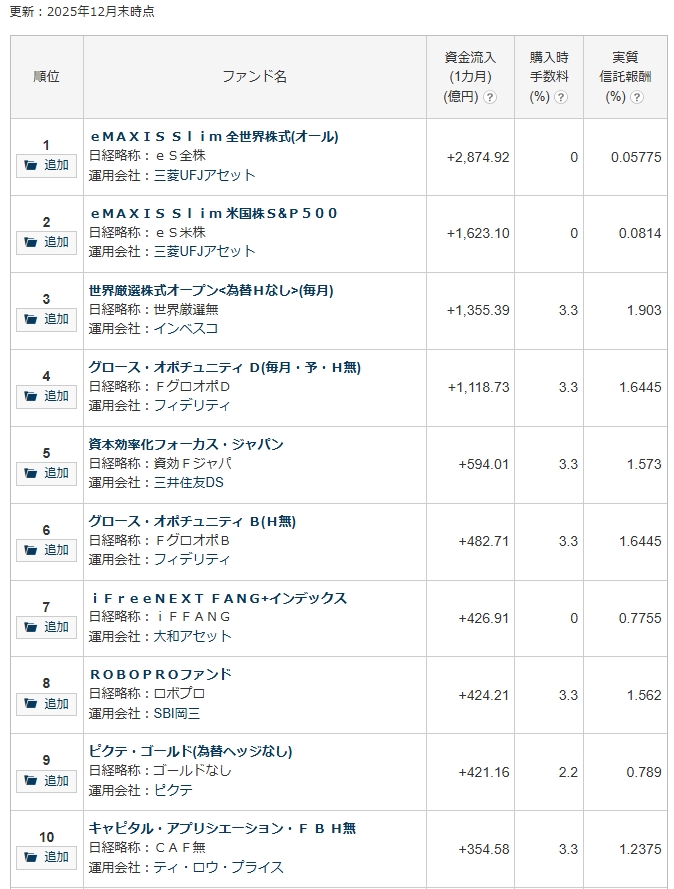
Task: Click 運用会社:大和アセット text
Action: (160, 637)
